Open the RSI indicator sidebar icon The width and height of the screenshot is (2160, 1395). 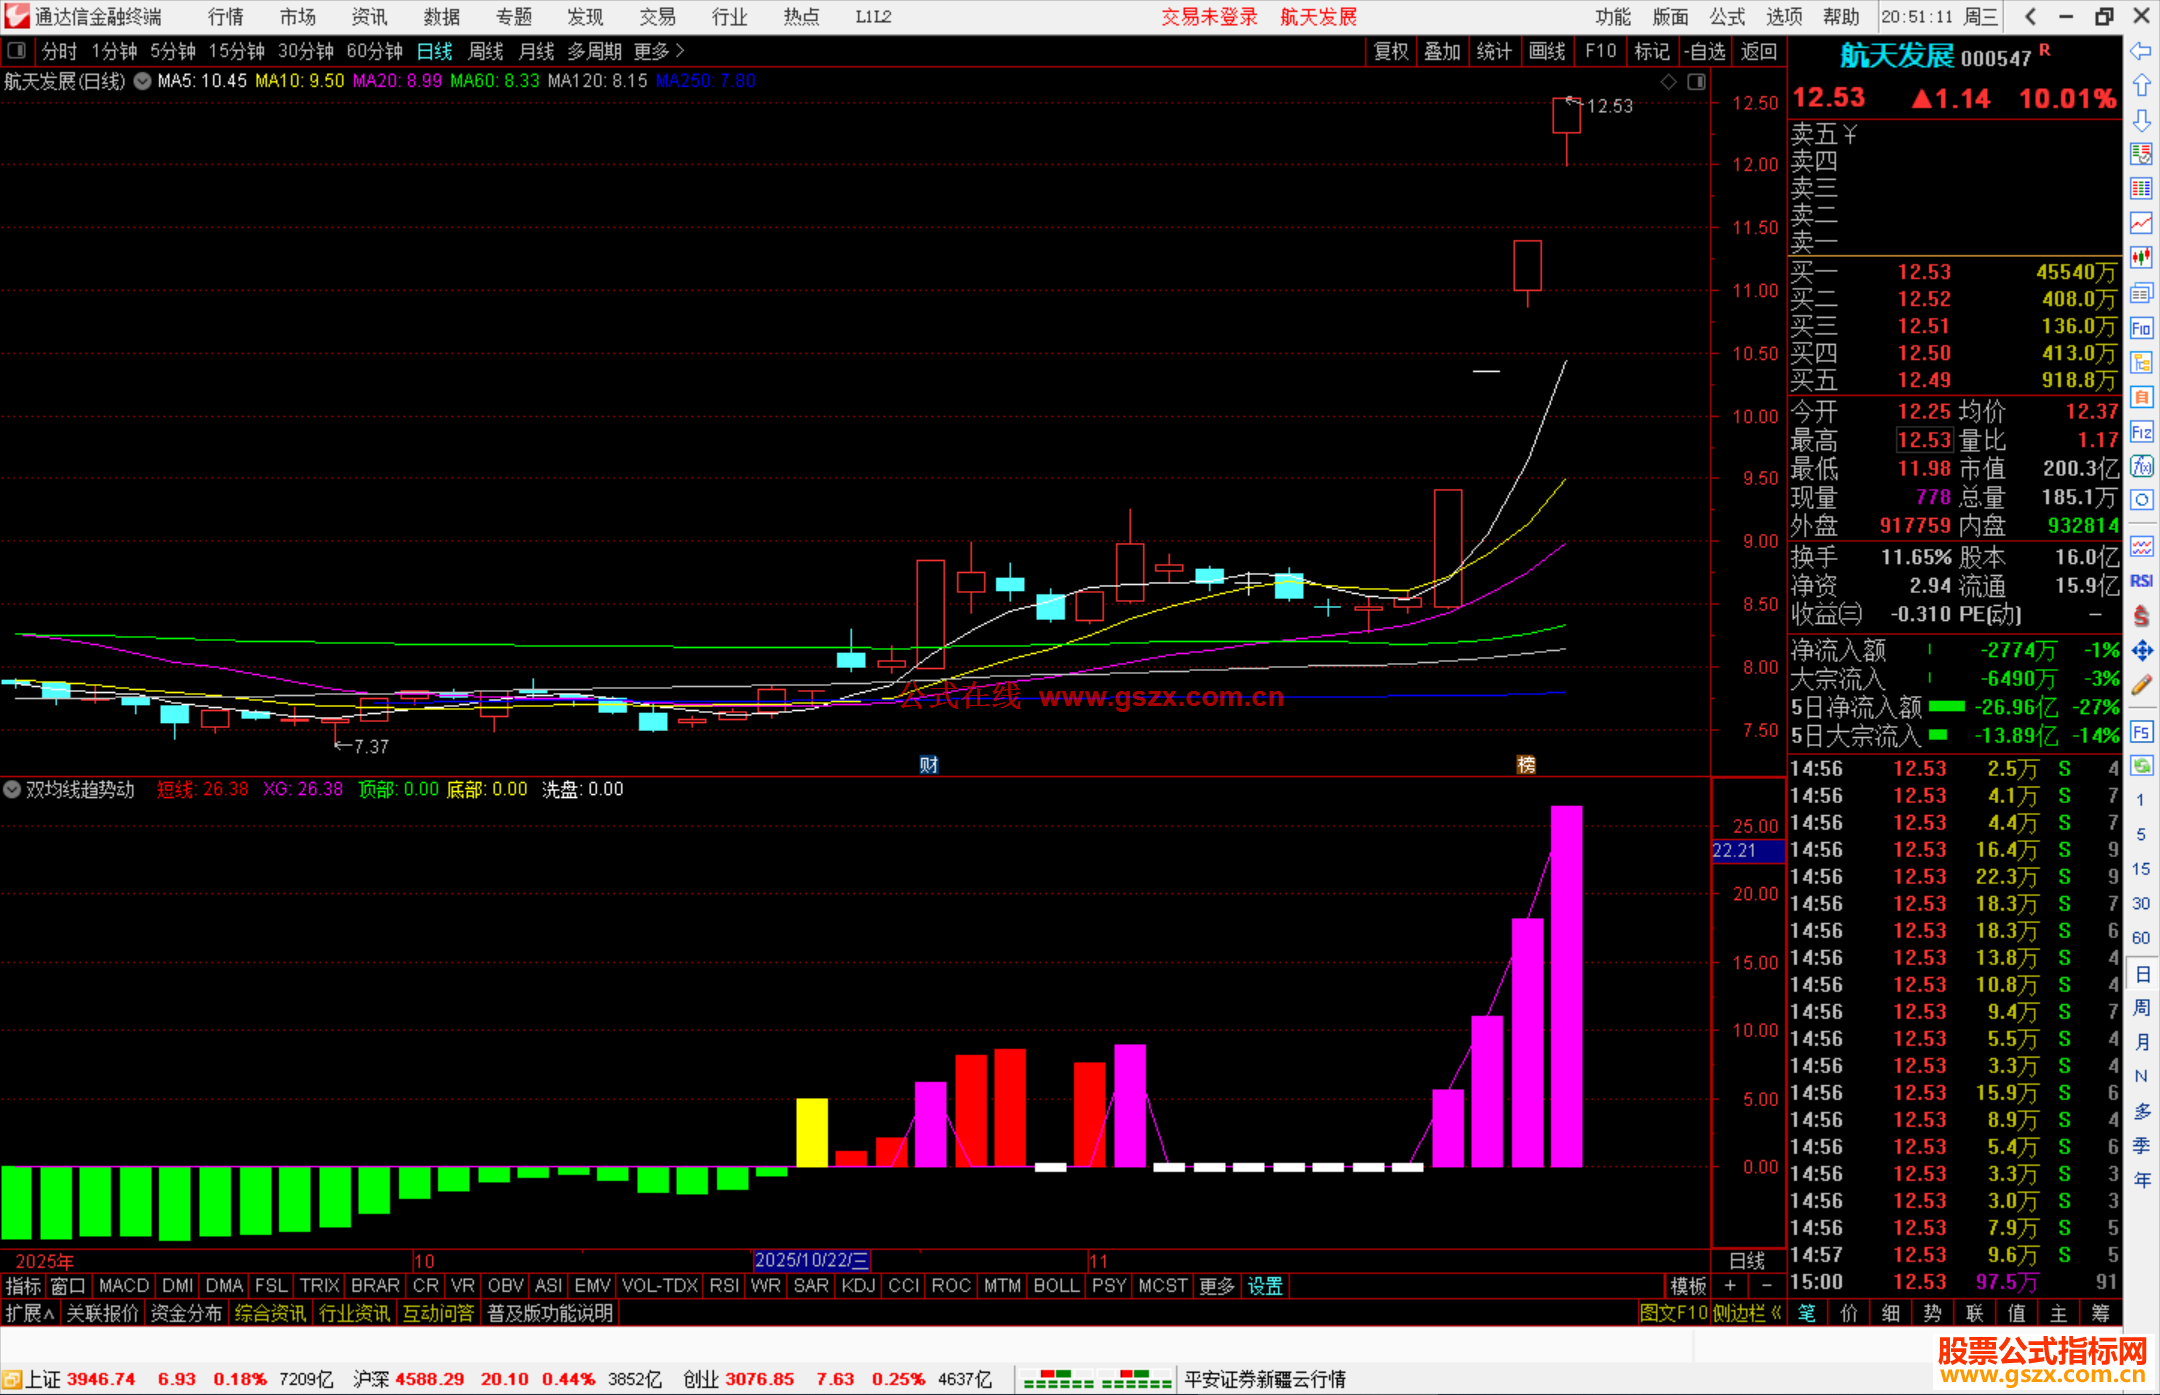click(2141, 581)
